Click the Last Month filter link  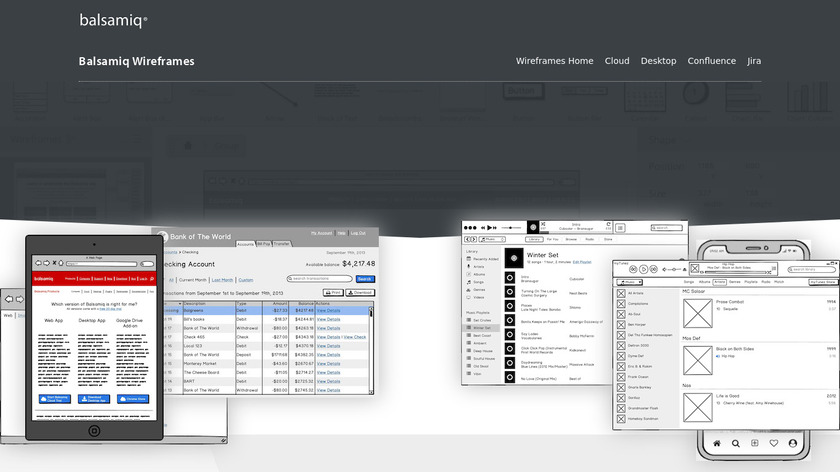[222, 280]
